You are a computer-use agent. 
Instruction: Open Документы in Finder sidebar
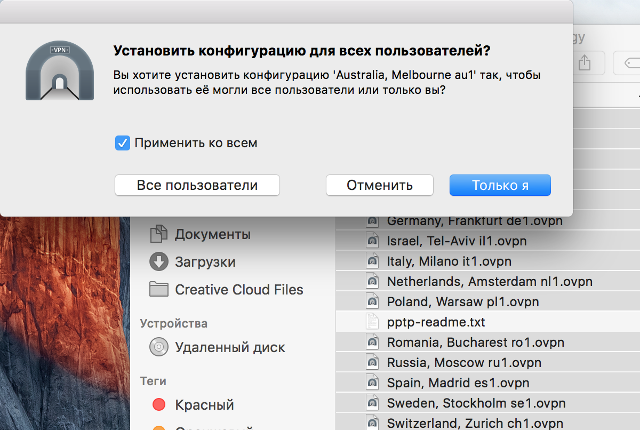pyautogui.click(x=213, y=235)
